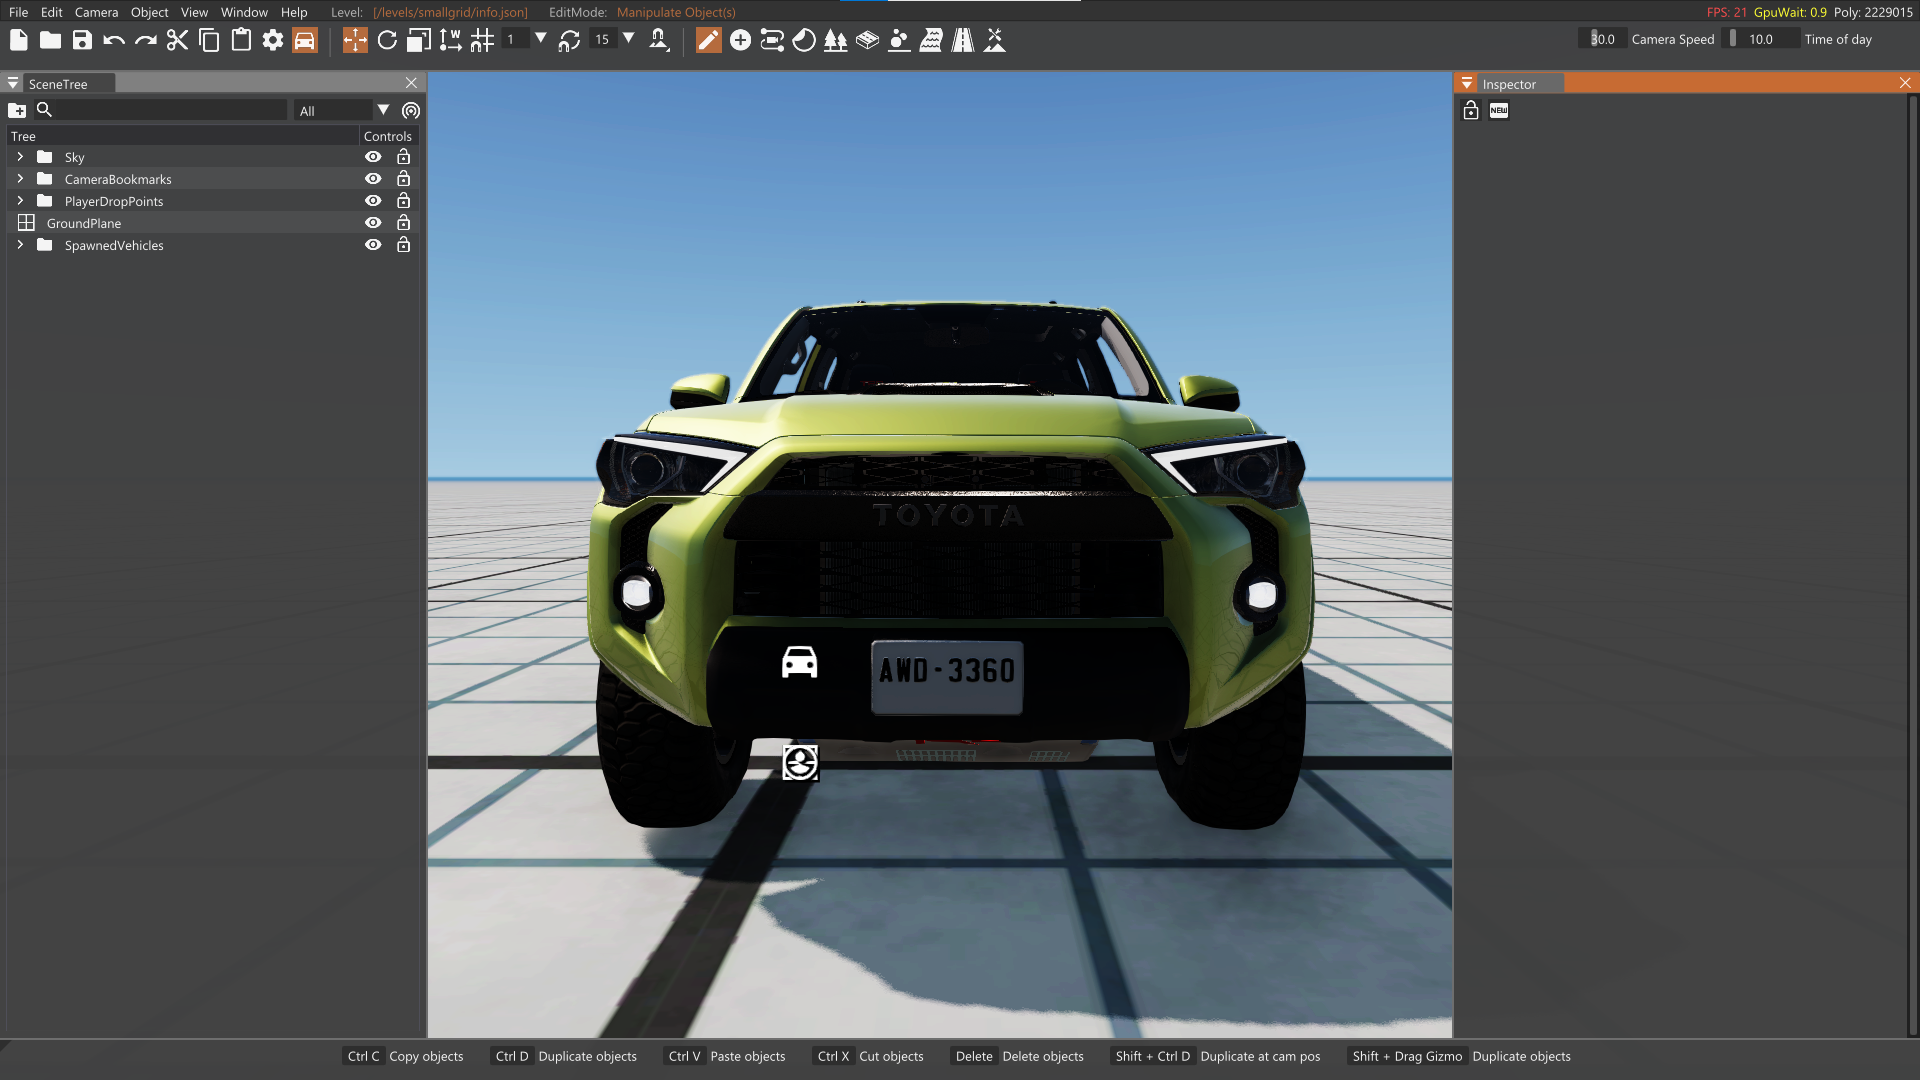Open the Inspector panel dropdown triangle
1920x1080 pixels.
coord(1467,83)
